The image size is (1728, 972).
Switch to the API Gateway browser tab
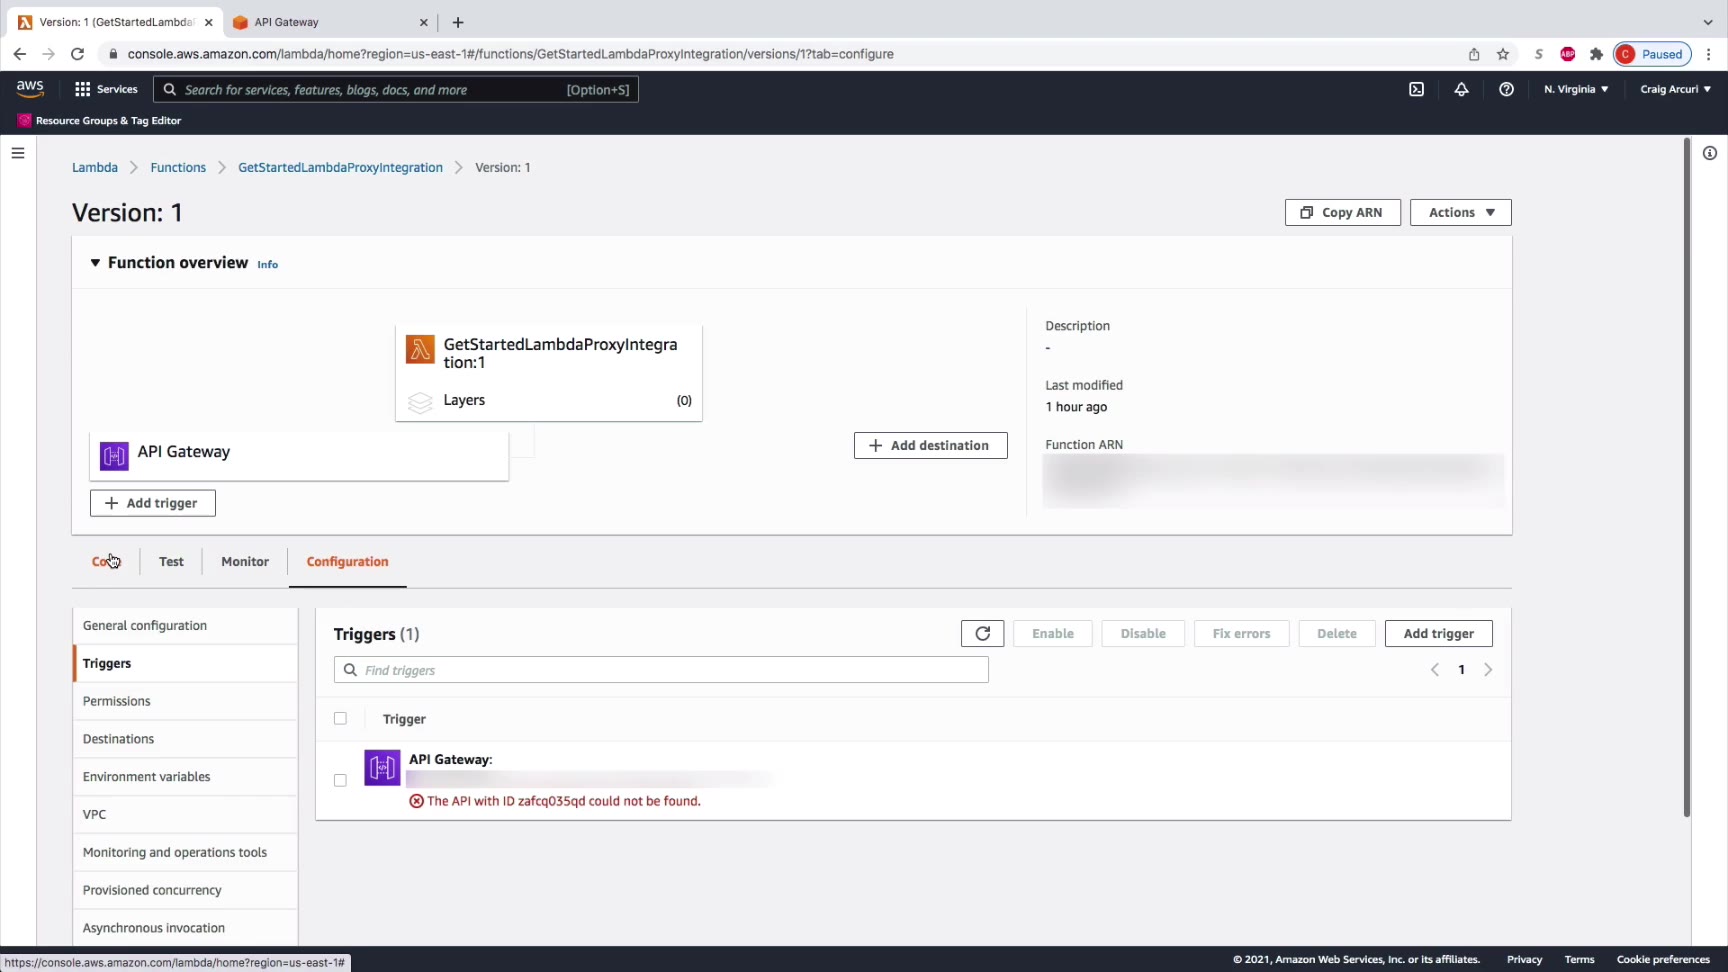(x=328, y=22)
